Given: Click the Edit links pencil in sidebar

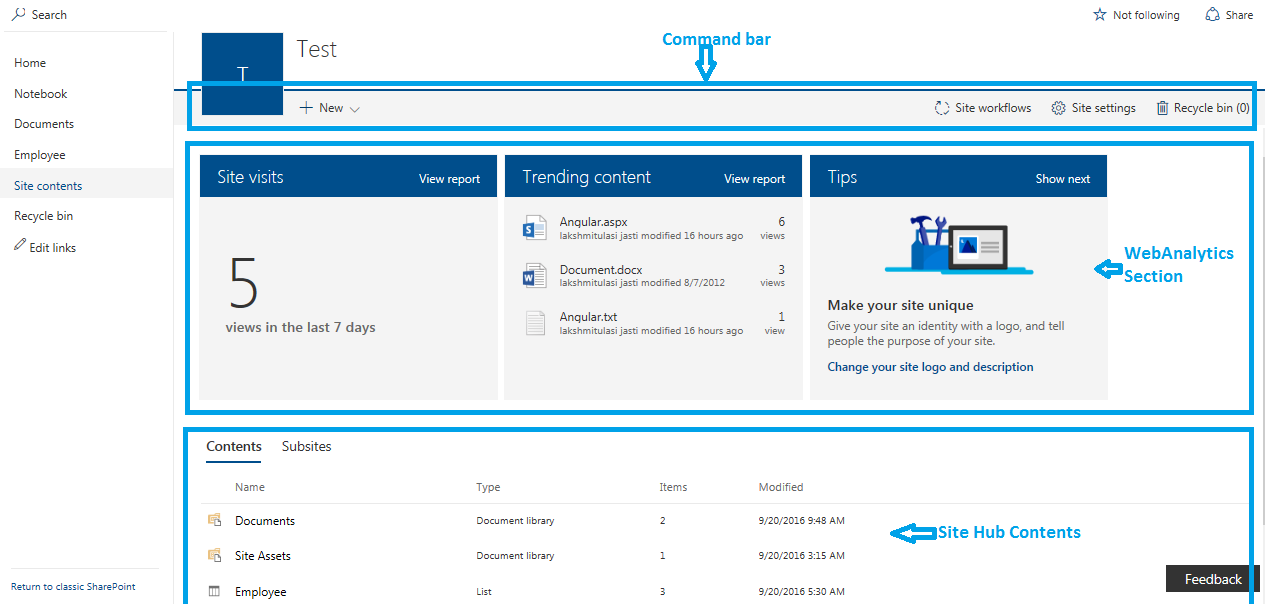Looking at the screenshot, I should 21,247.
